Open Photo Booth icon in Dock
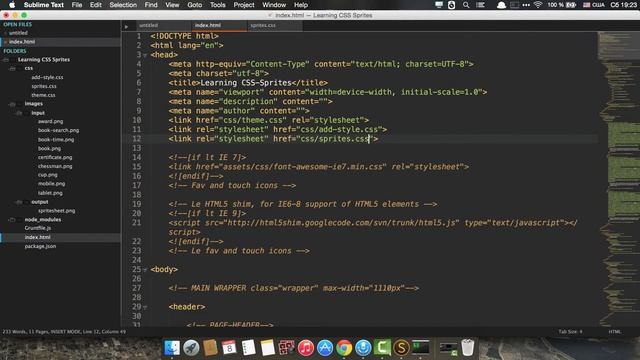Image resolution: width=640 pixels, height=360 pixels. click(x=286, y=348)
